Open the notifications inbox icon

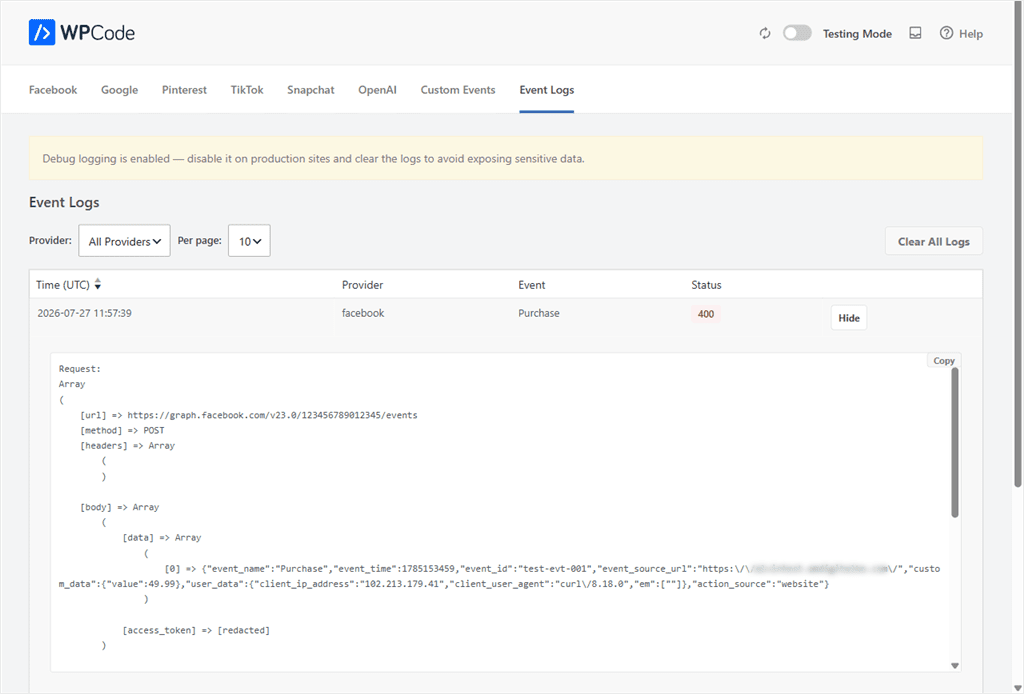click(916, 33)
